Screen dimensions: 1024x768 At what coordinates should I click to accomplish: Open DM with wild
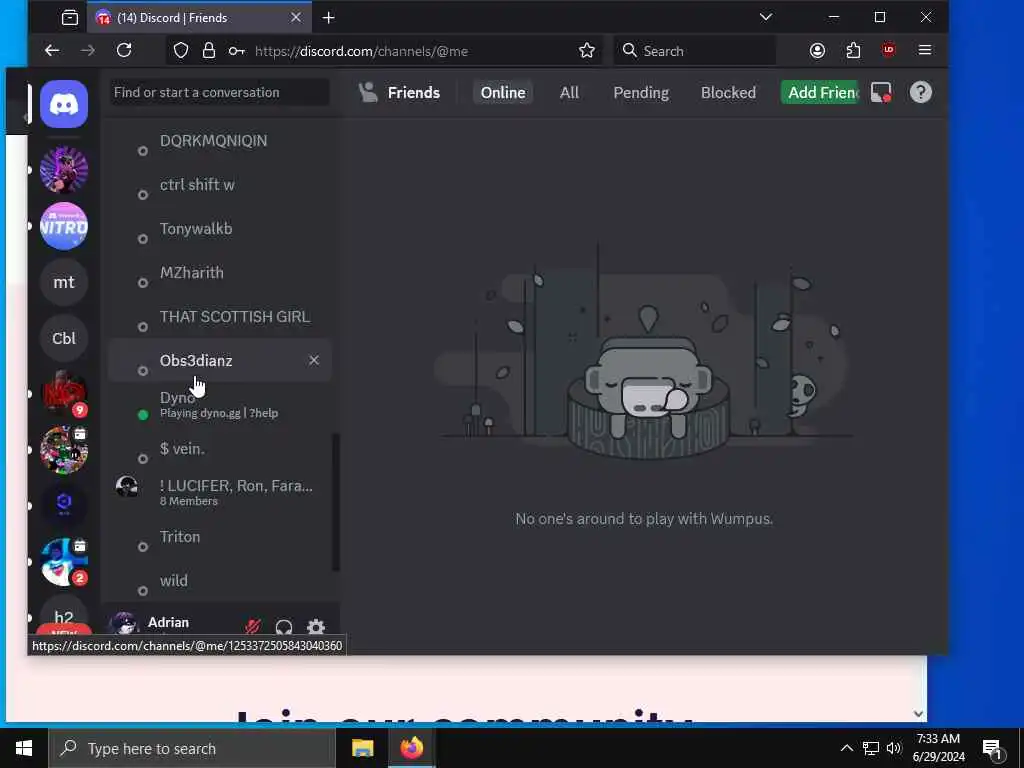point(220,581)
